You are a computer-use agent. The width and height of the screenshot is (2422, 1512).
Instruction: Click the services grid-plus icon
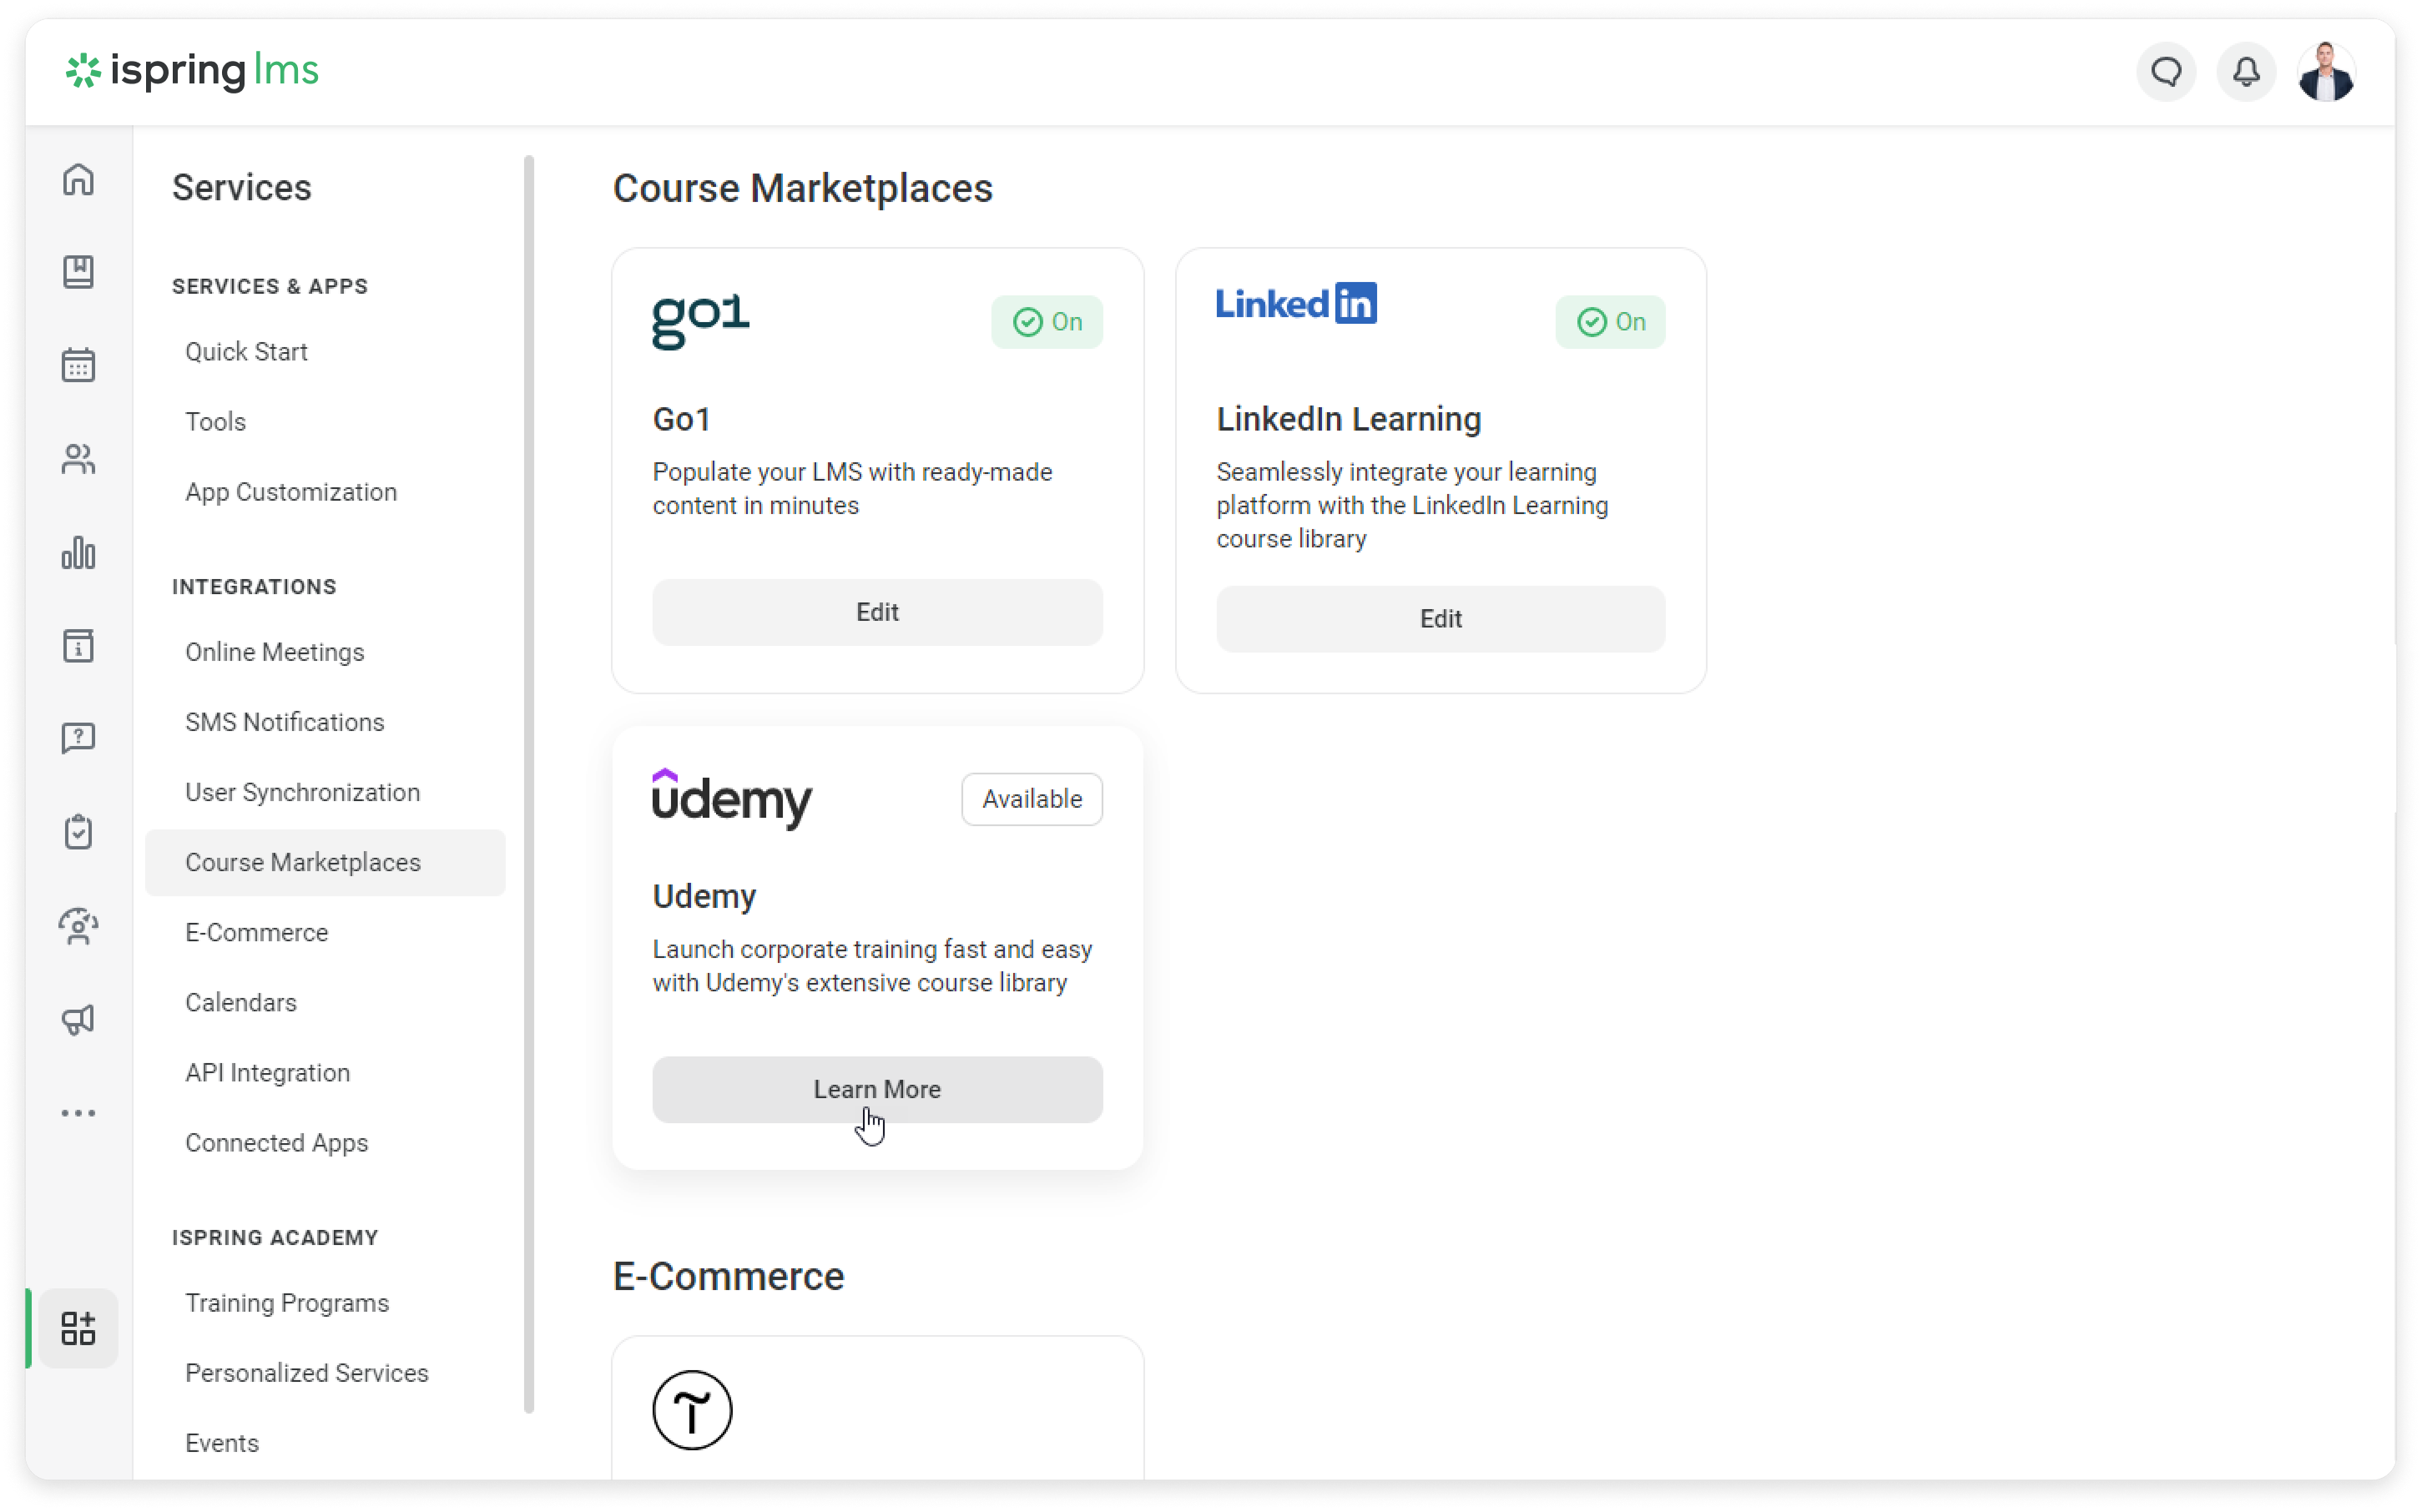(78, 1328)
